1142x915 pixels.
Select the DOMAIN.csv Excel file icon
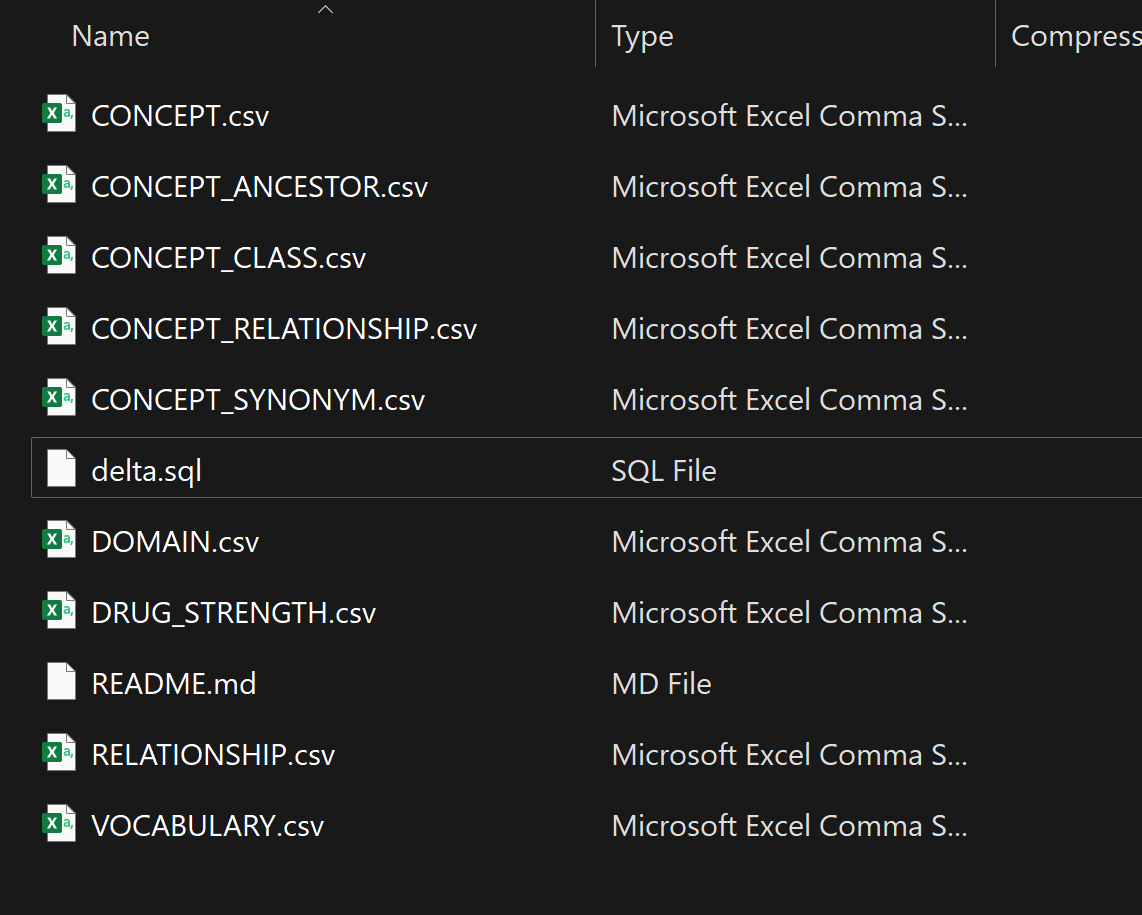60,540
